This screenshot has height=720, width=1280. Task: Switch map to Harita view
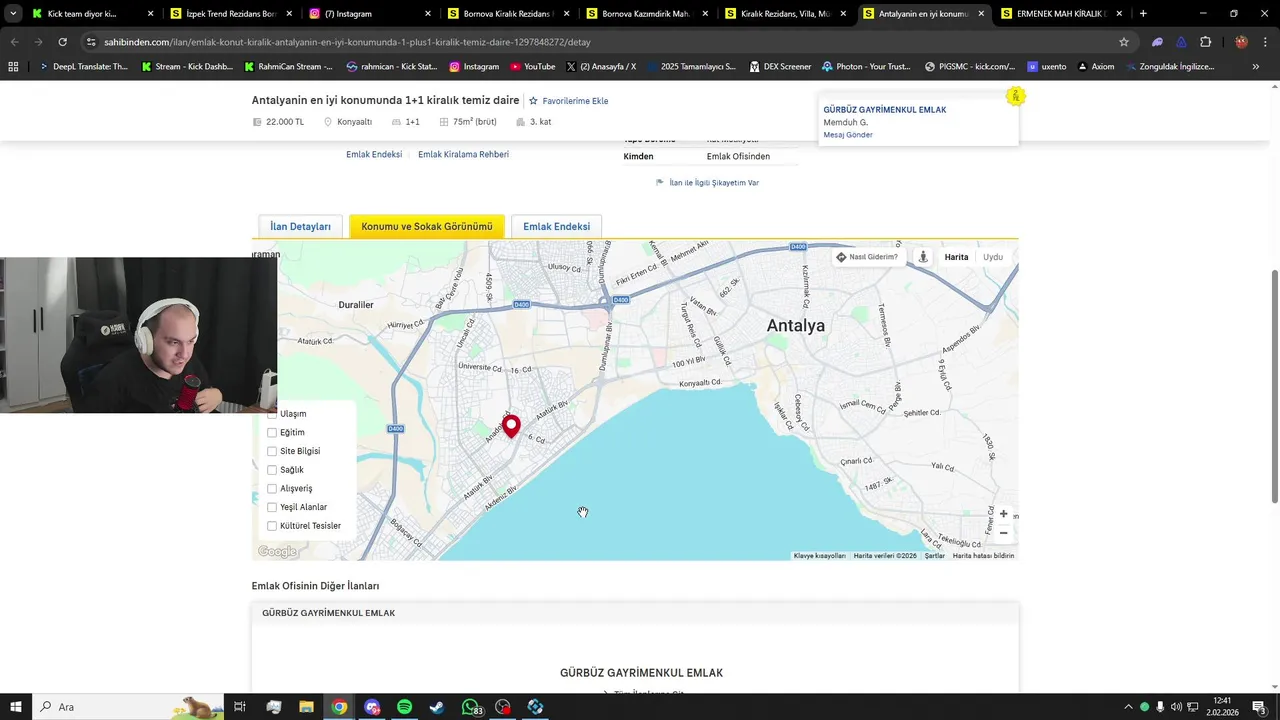point(956,257)
